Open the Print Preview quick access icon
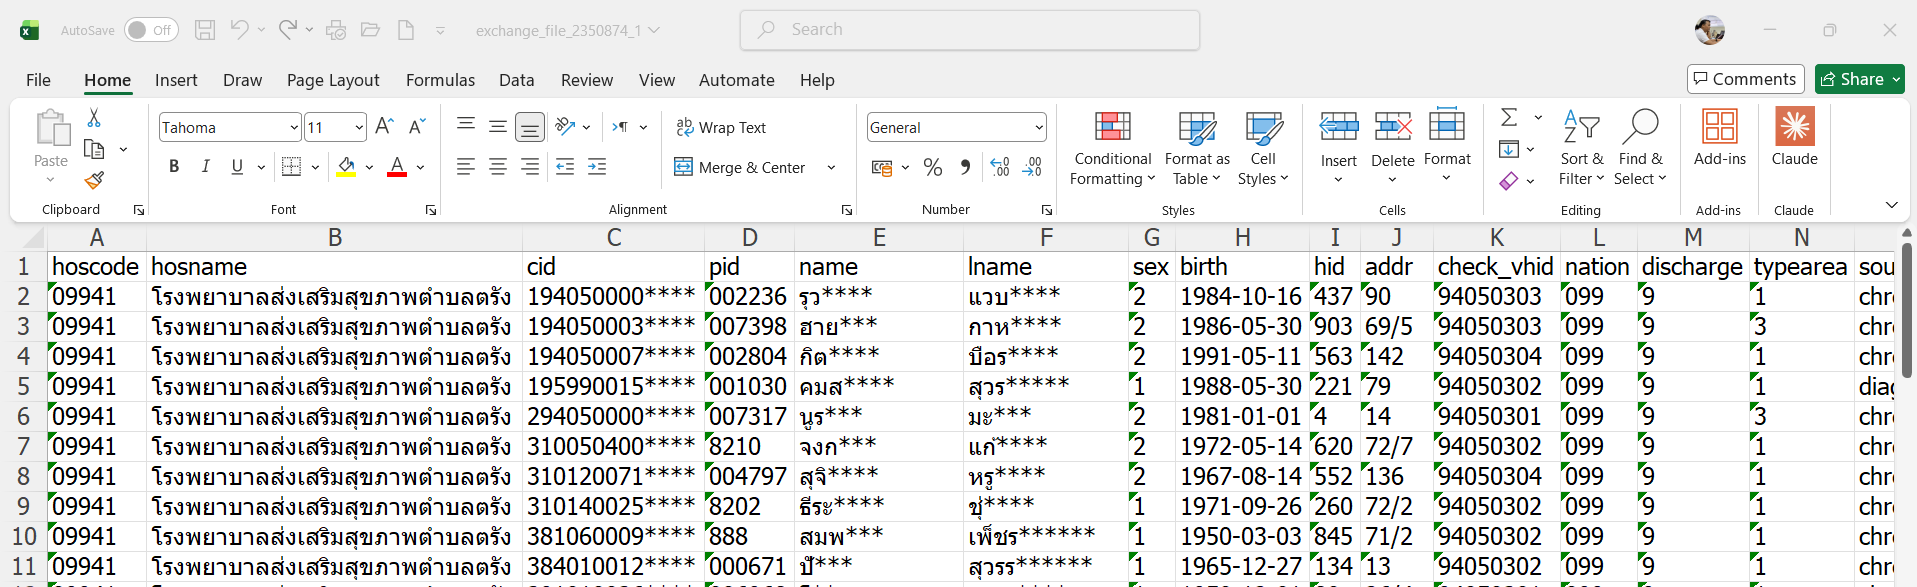 point(336,30)
